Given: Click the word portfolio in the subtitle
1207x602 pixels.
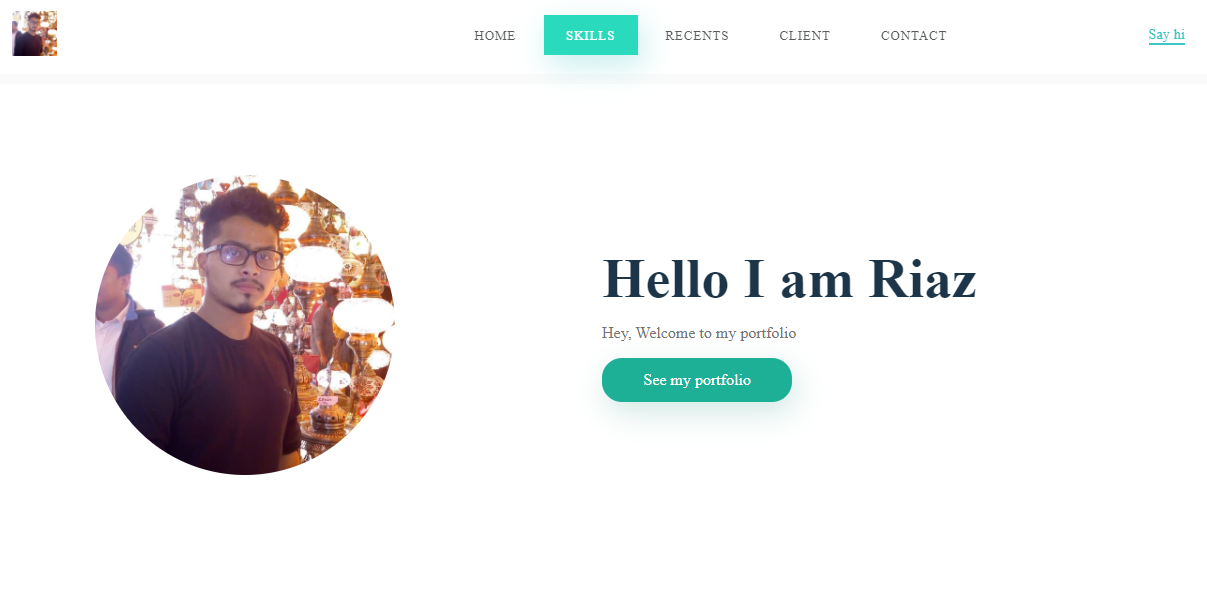Looking at the screenshot, I should point(768,333).
